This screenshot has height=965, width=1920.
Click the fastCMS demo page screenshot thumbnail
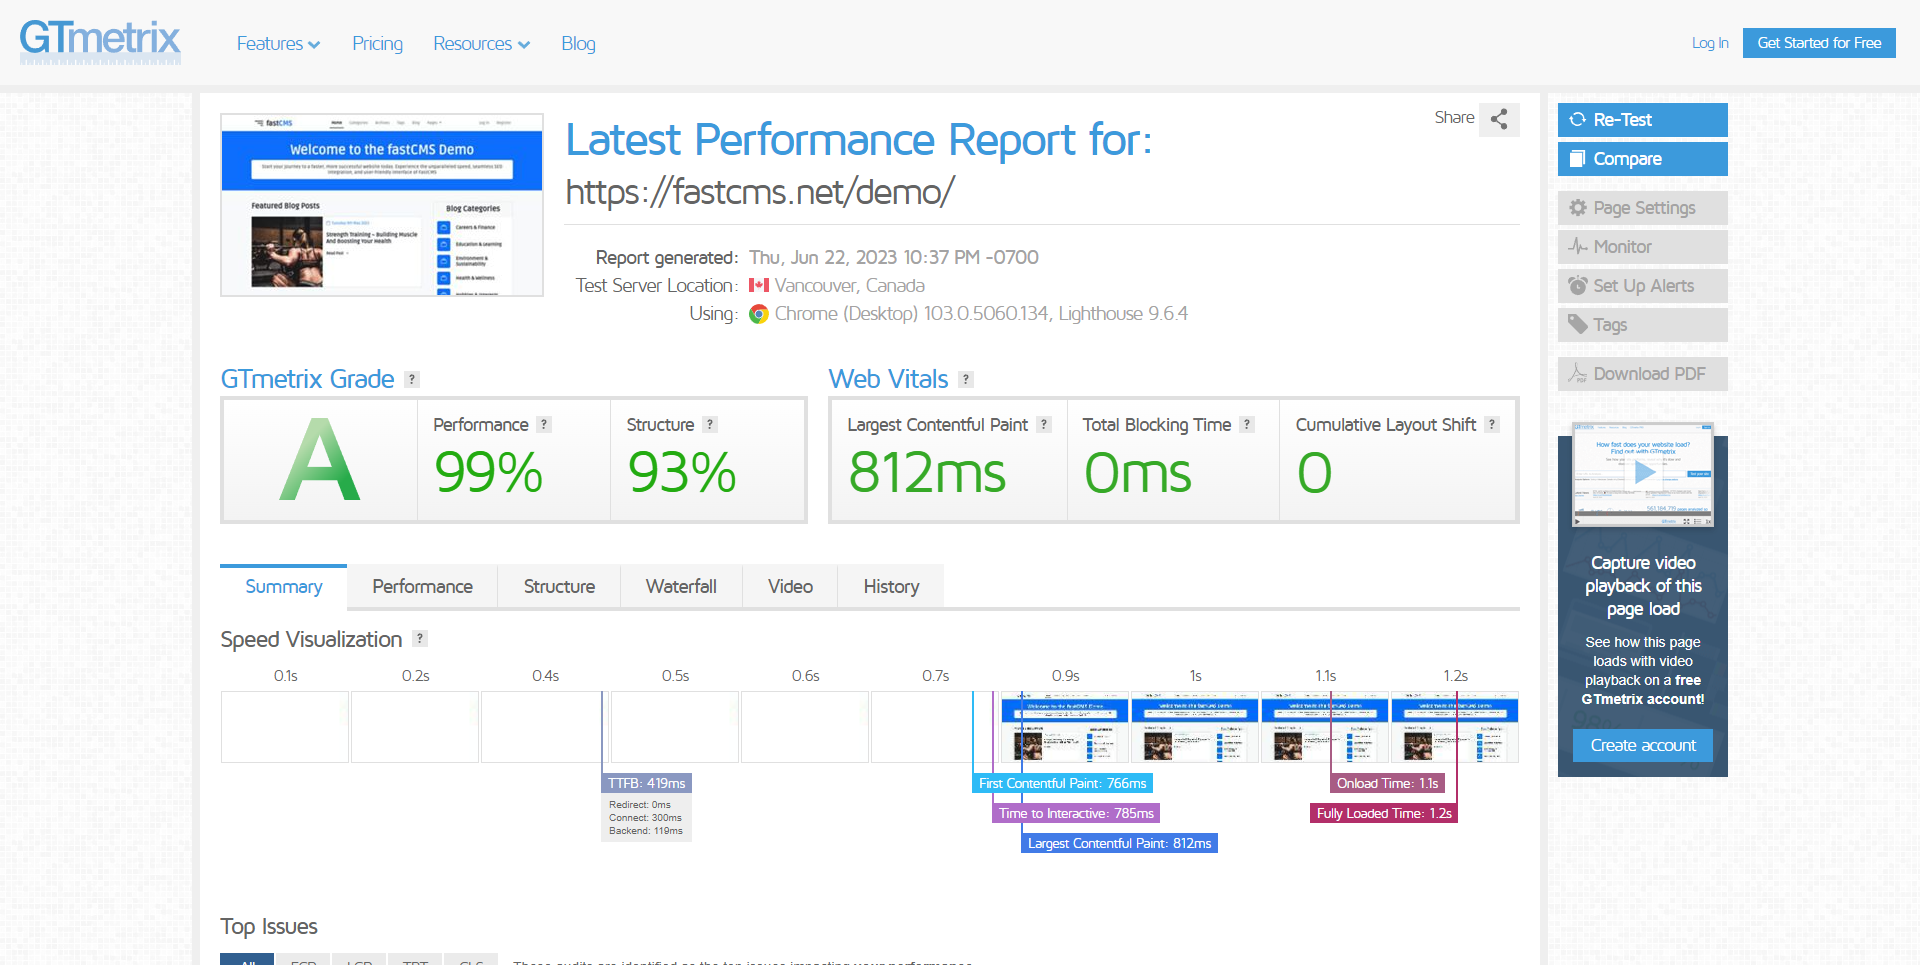(382, 205)
